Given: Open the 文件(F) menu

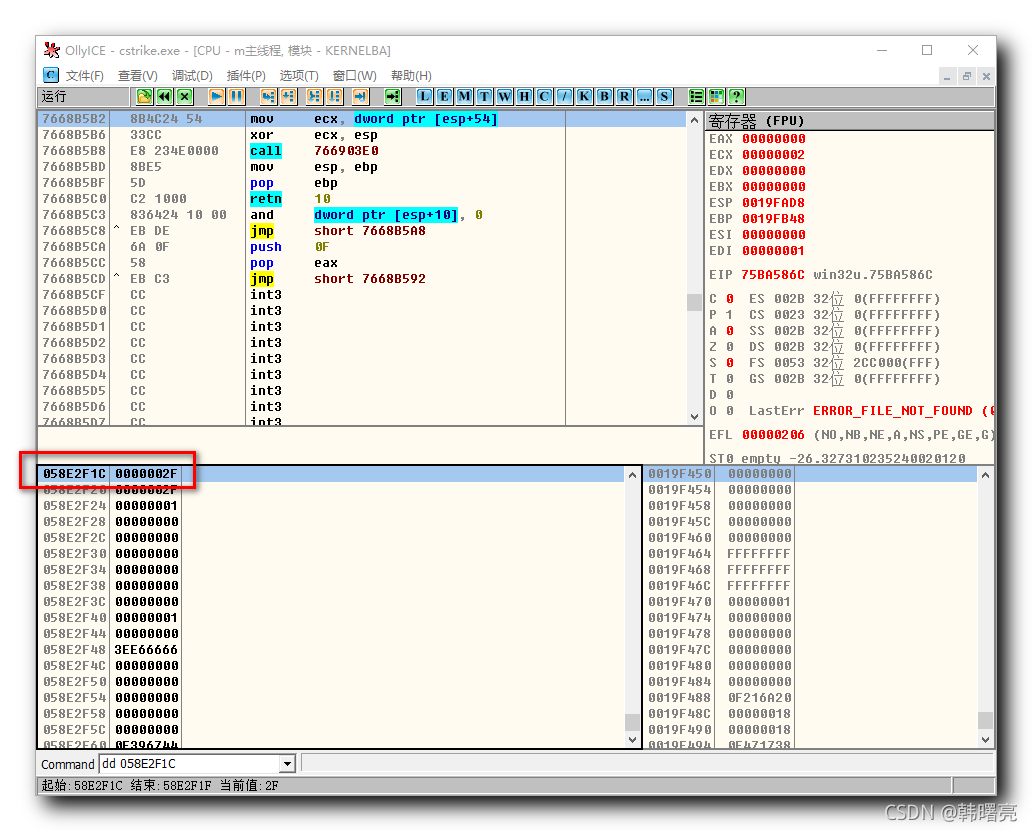Looking at the screenshot, I should pos(84,76).
